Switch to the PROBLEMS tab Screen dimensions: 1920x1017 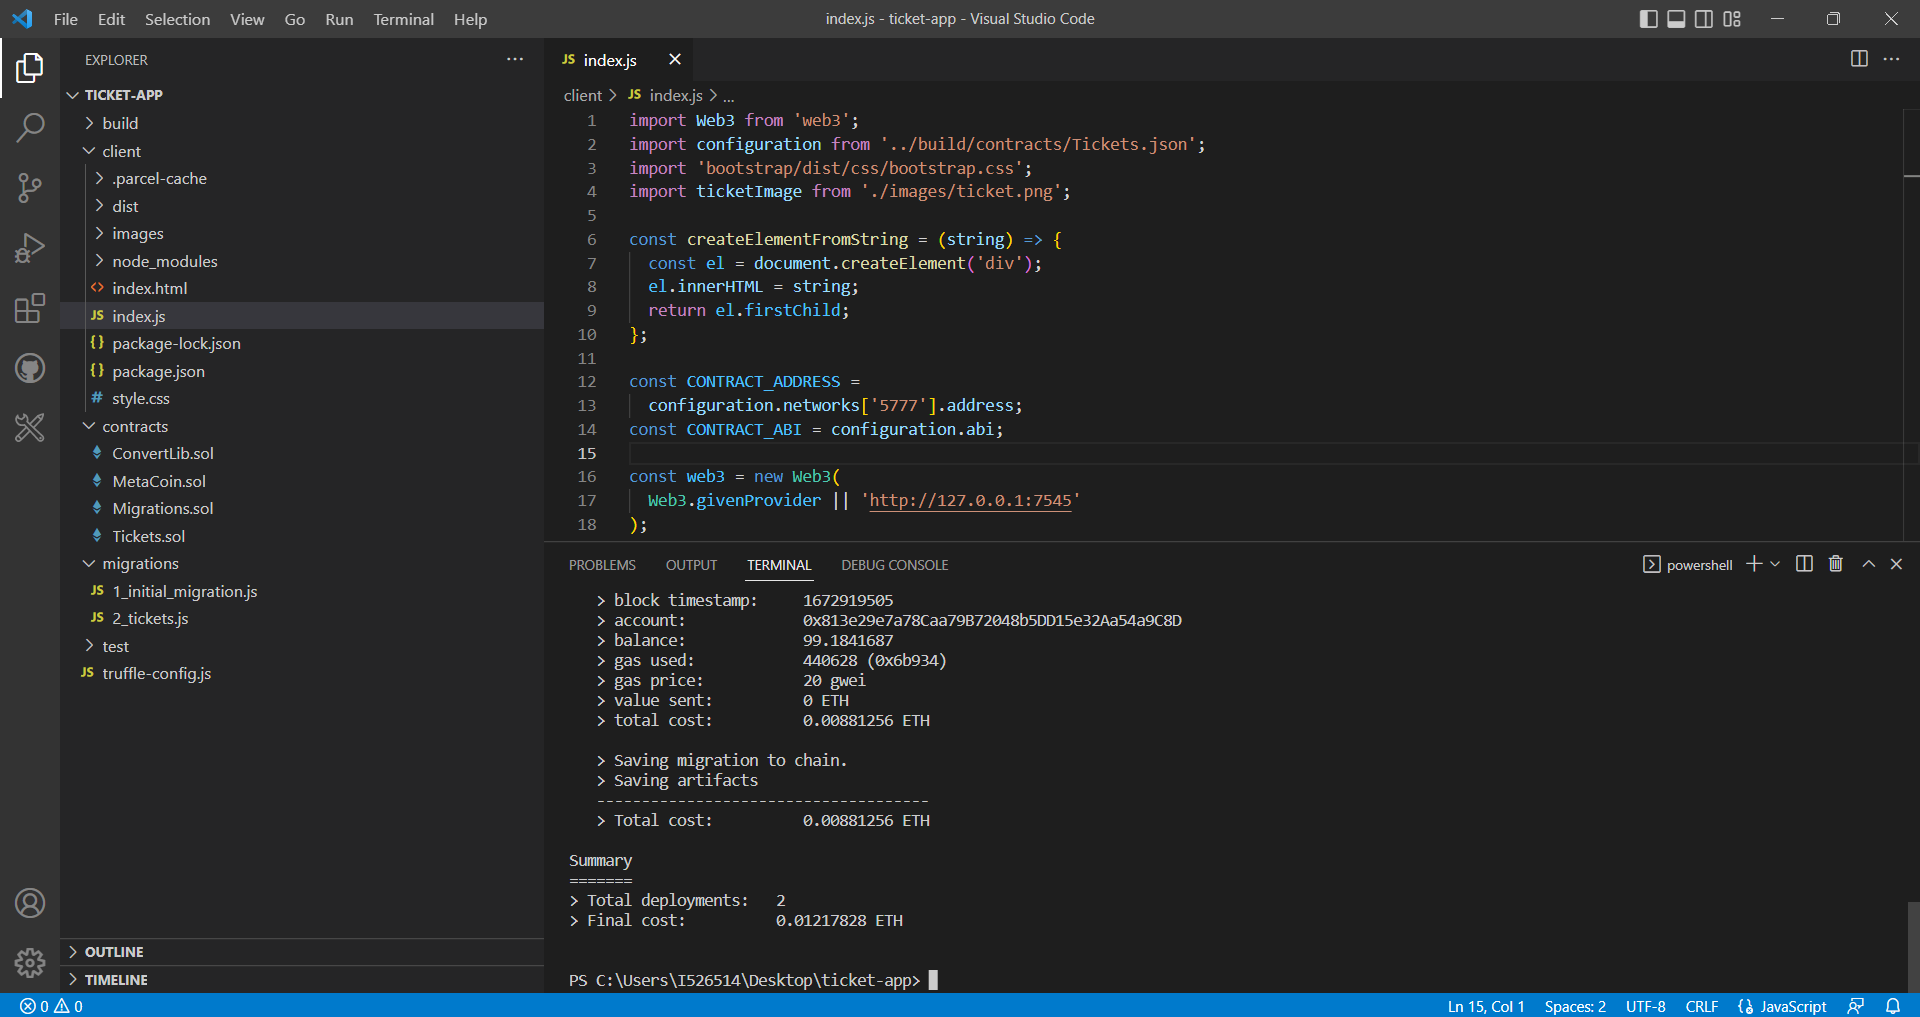pos(602,565)
